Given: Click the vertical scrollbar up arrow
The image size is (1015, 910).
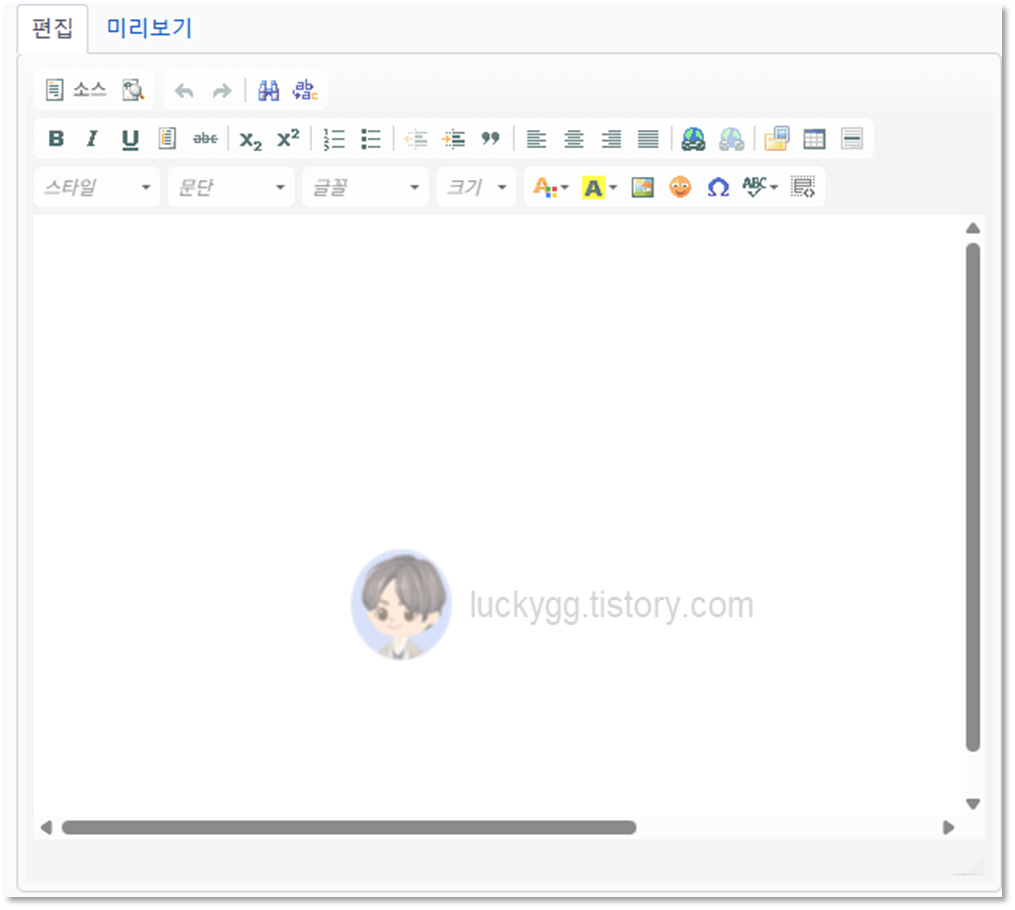Looking at the screenshot, I should coord(972,228).
